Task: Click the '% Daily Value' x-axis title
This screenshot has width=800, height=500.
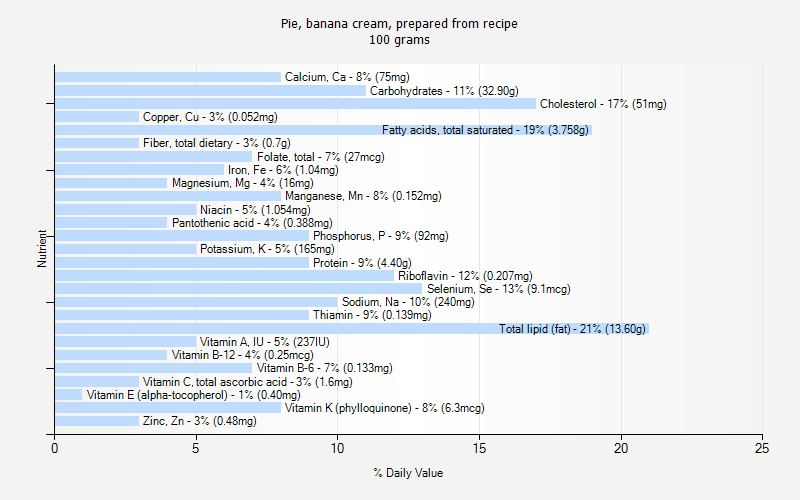Action: [408, 473]
